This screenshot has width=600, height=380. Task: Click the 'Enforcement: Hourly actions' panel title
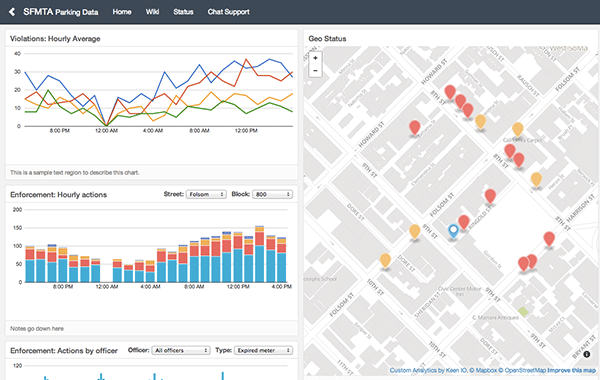pyautogui.click(x=59, y=195)
